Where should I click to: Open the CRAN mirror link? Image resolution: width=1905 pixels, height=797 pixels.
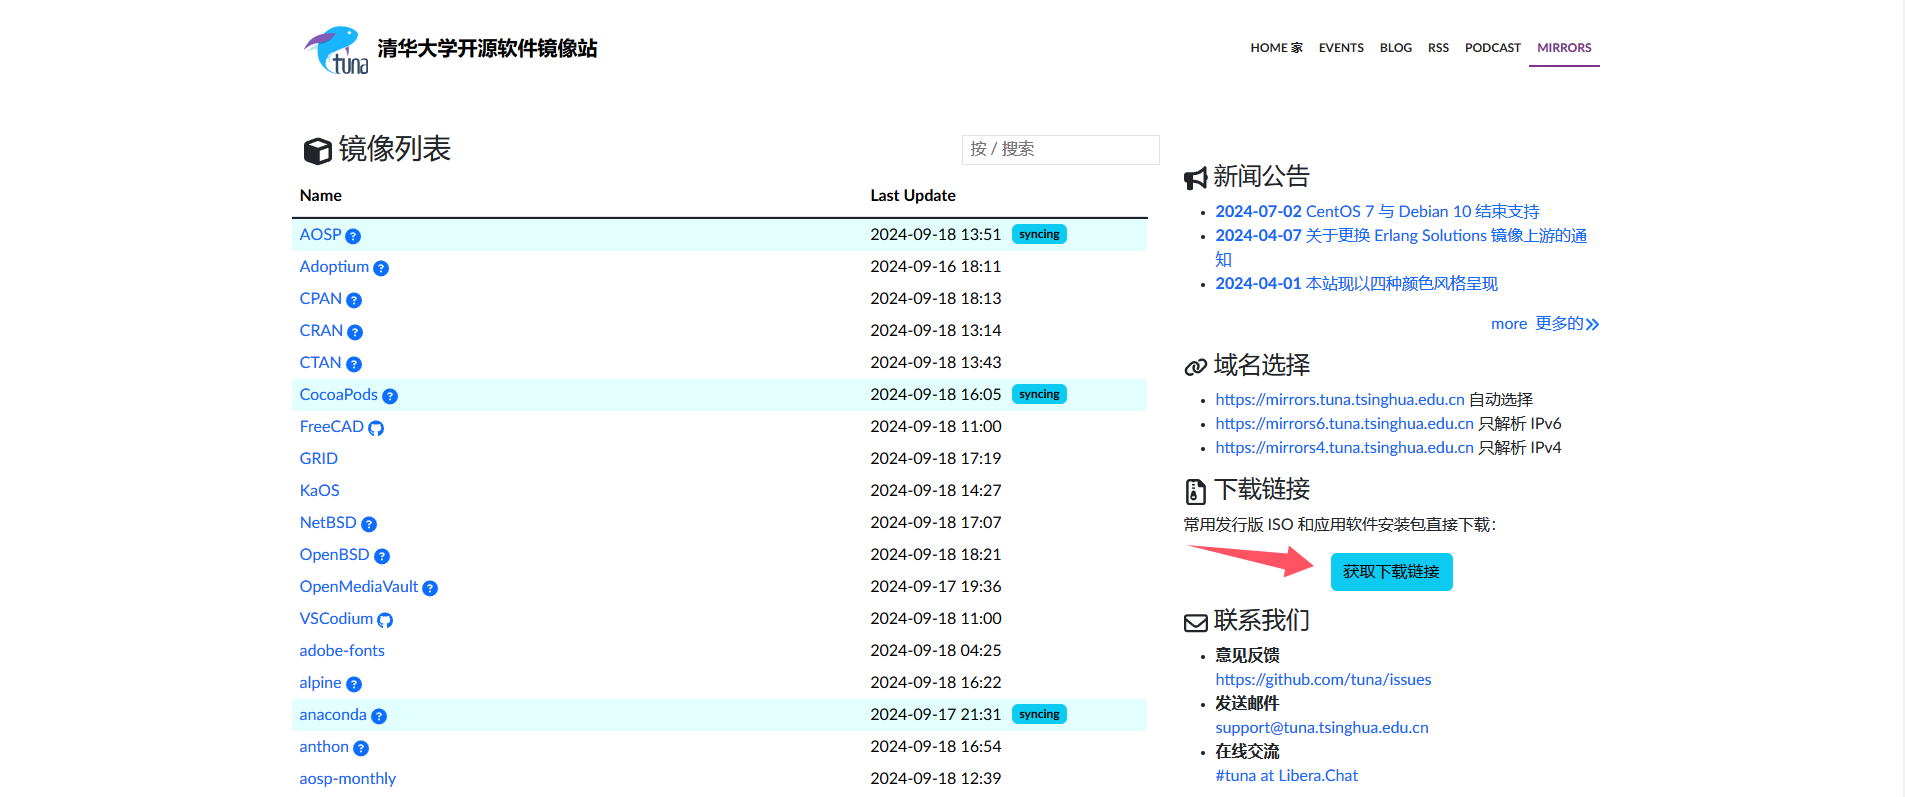pos(321,330)
